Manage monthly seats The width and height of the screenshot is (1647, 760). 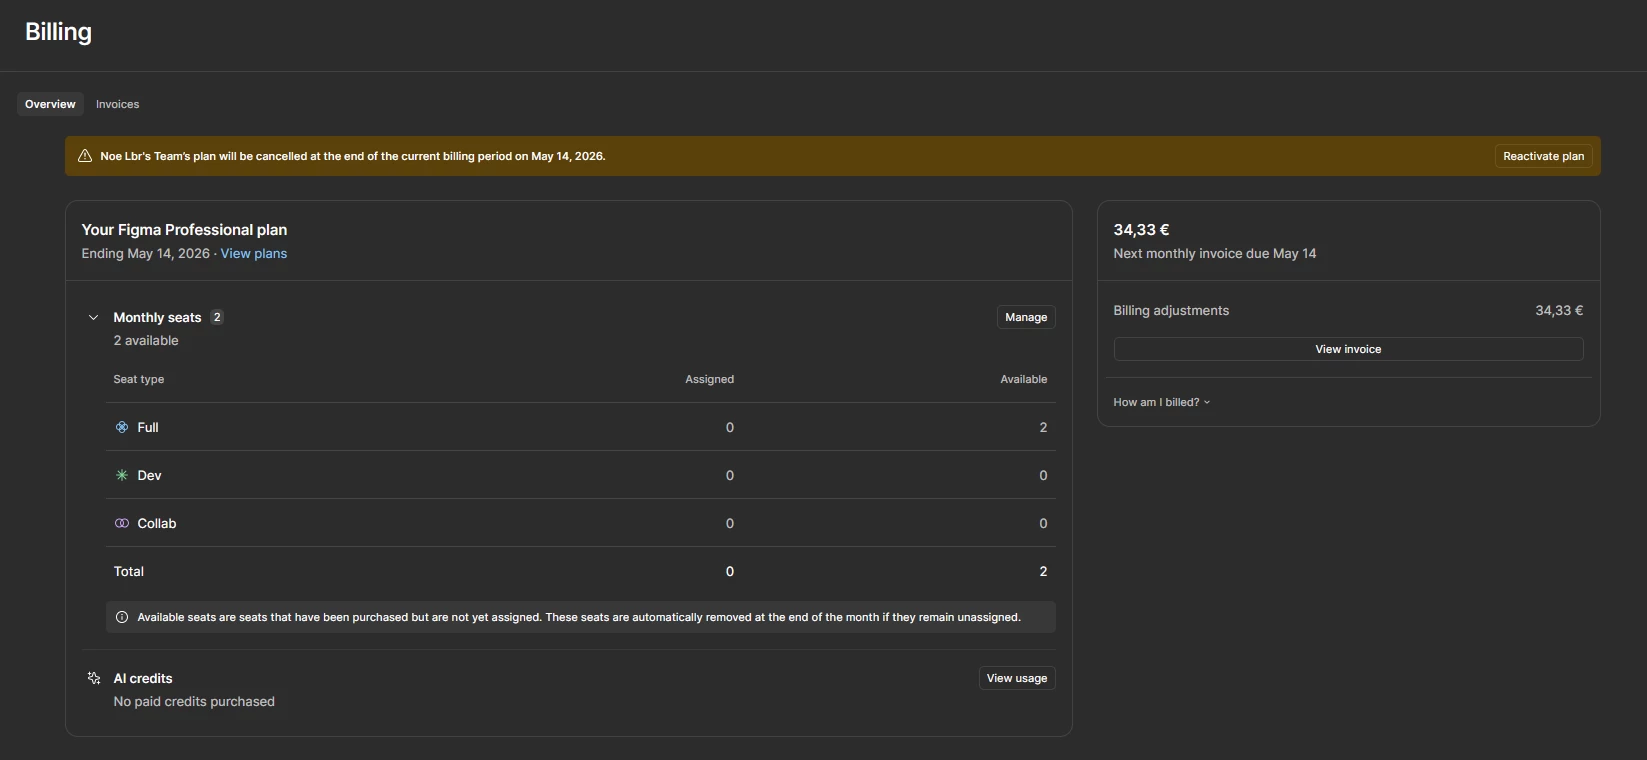pos(1026,317)
